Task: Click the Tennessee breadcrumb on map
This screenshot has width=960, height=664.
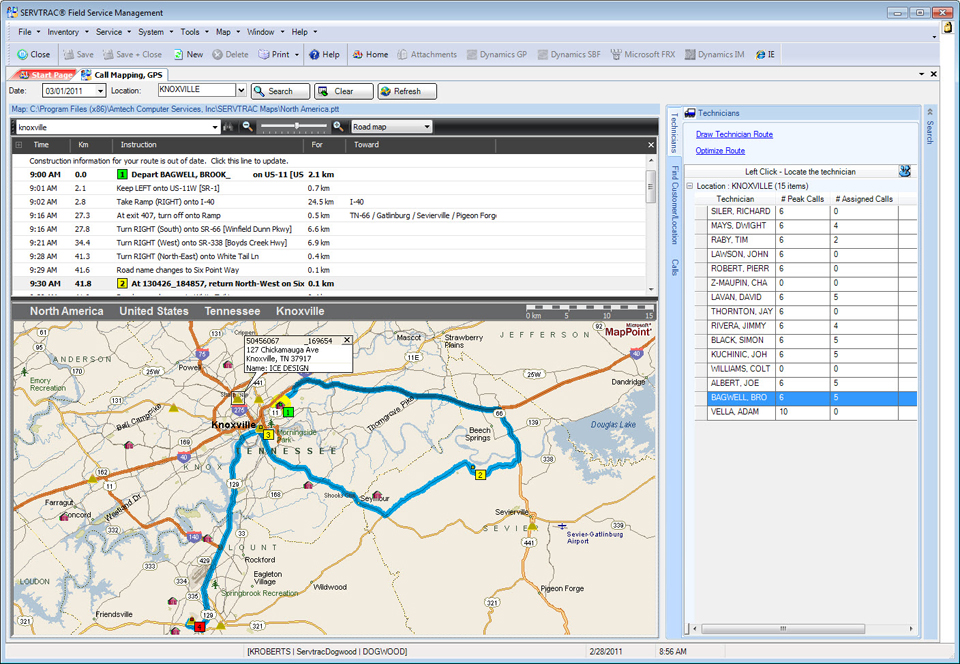Action: 232,311
